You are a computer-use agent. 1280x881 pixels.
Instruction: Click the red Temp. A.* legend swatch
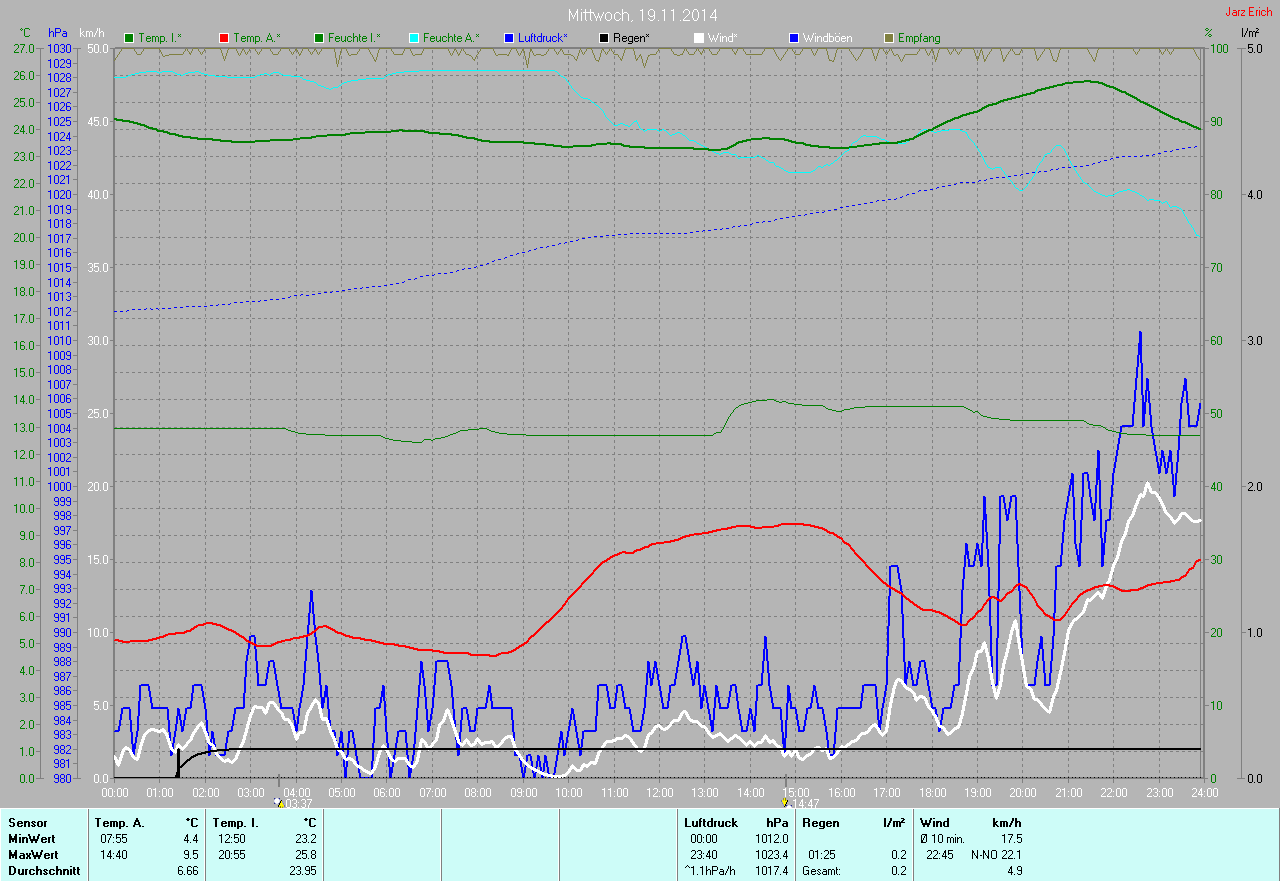coord(224,38)
